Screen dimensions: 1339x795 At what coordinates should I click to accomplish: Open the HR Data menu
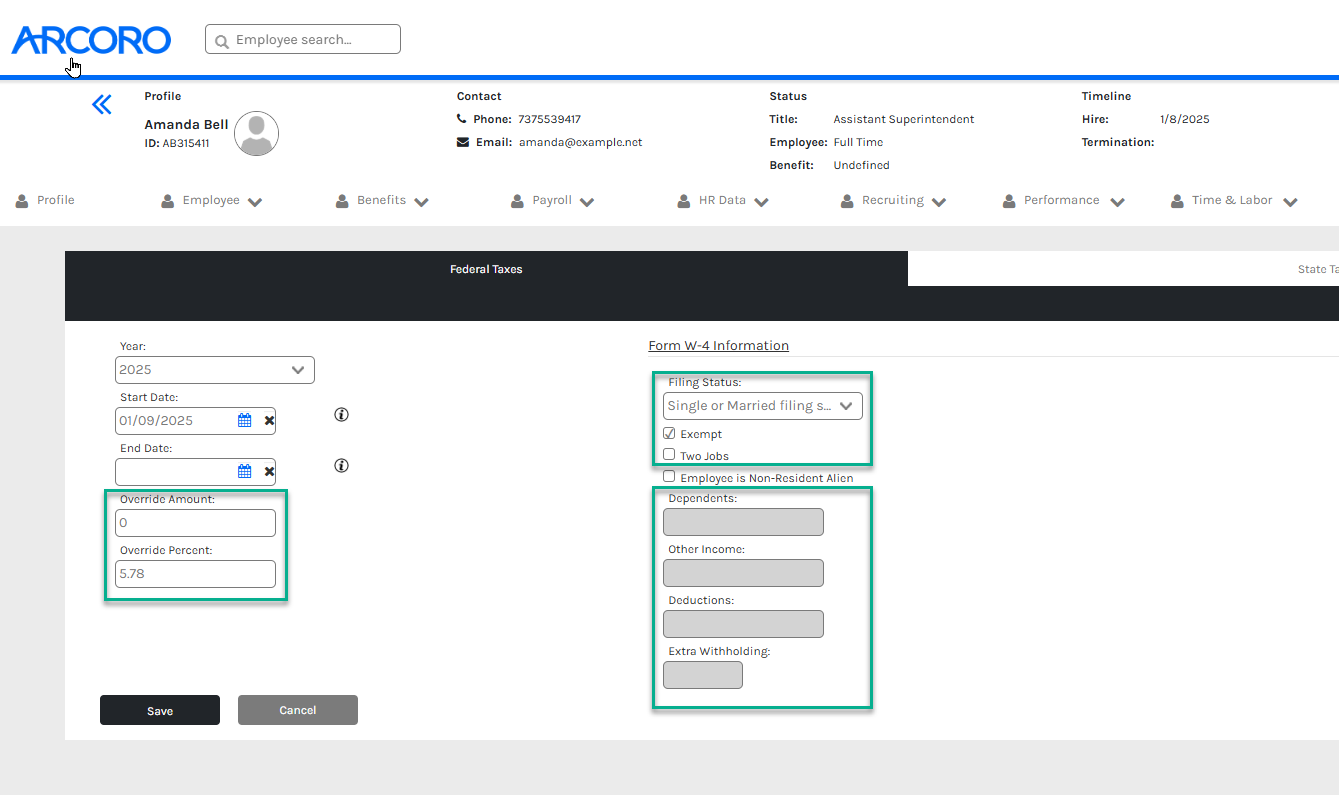(722, 200)
